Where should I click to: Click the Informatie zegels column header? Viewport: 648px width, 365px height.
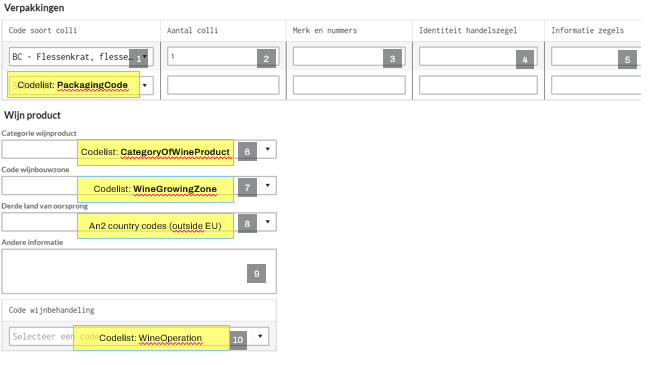pos(588,31)
